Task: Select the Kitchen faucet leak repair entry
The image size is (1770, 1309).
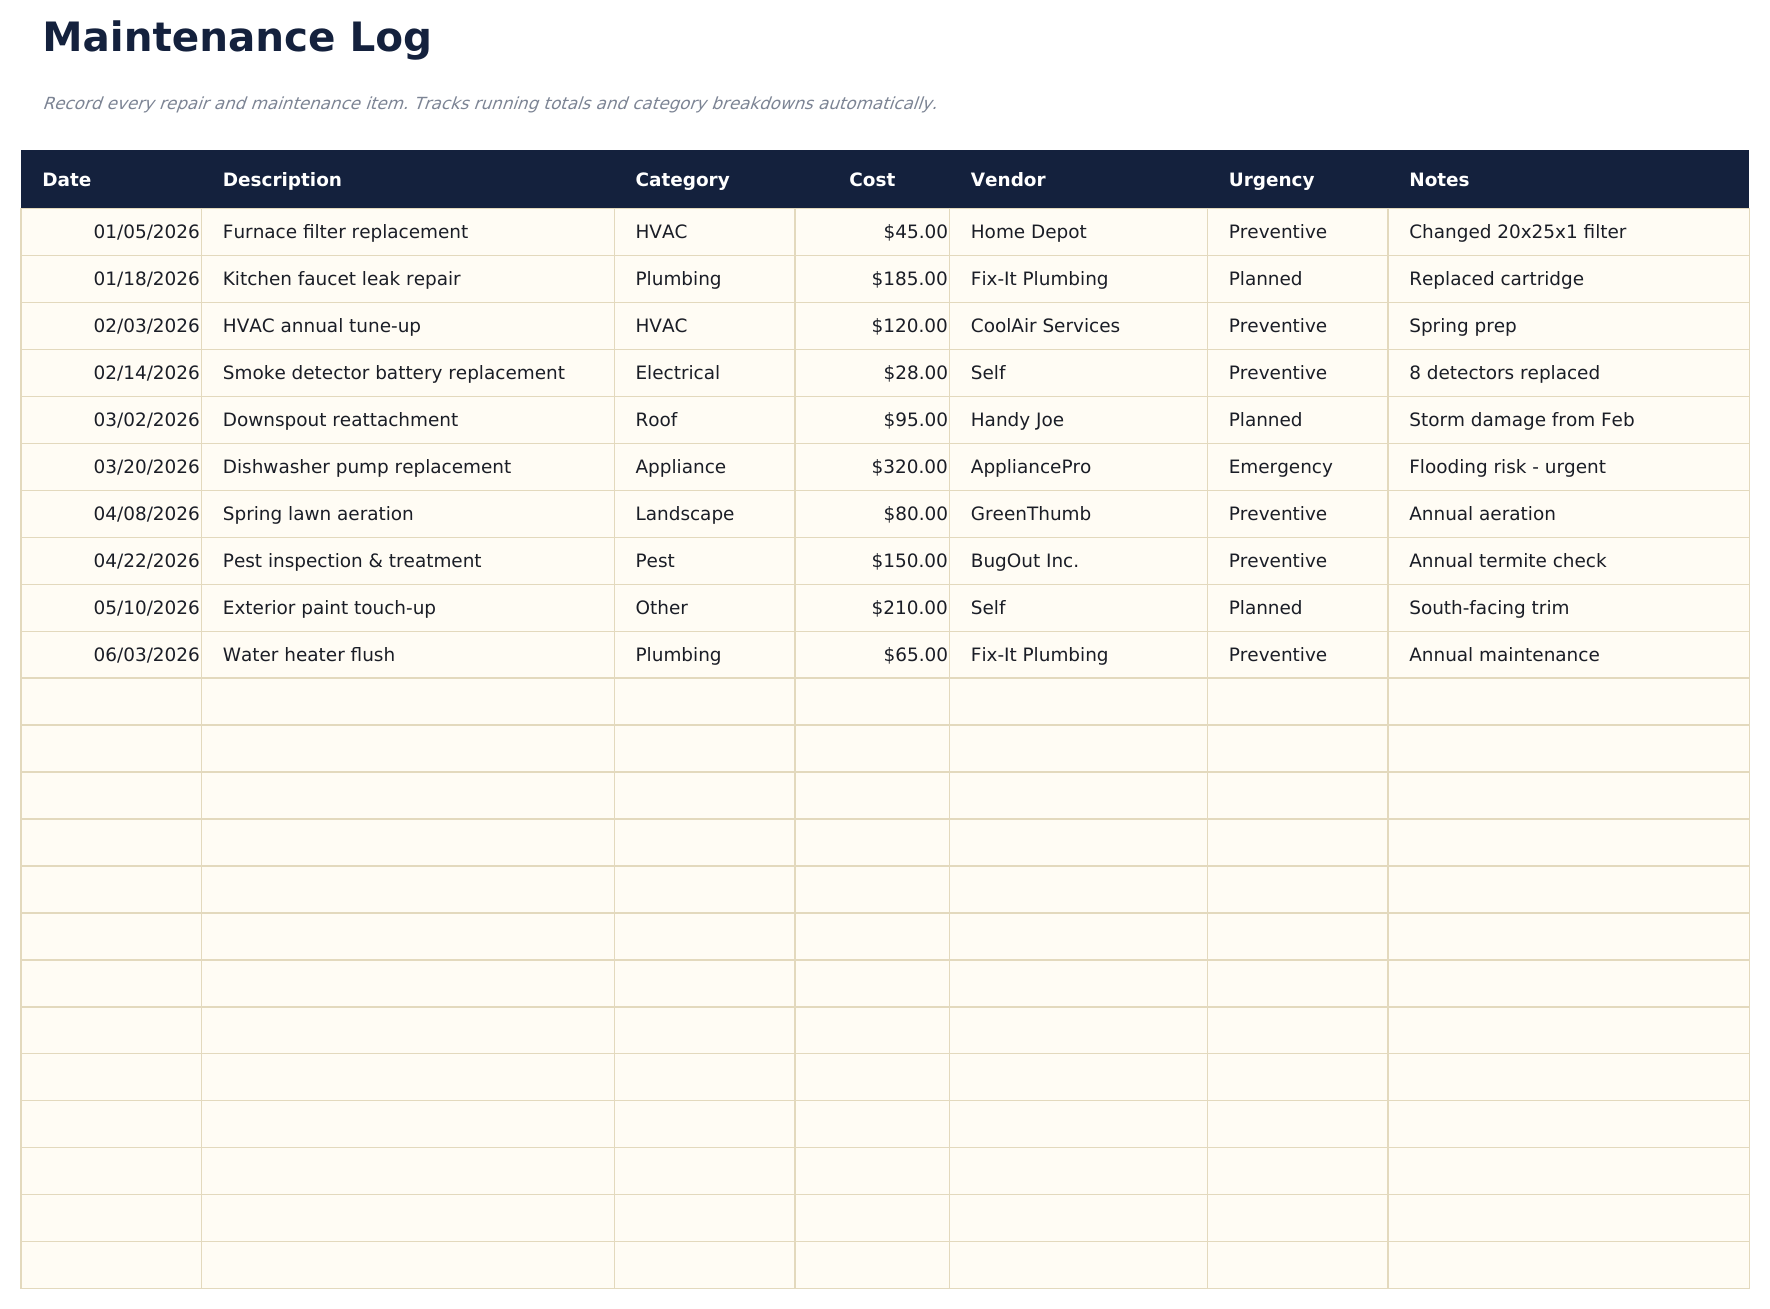Action: [x=341, y=278]
